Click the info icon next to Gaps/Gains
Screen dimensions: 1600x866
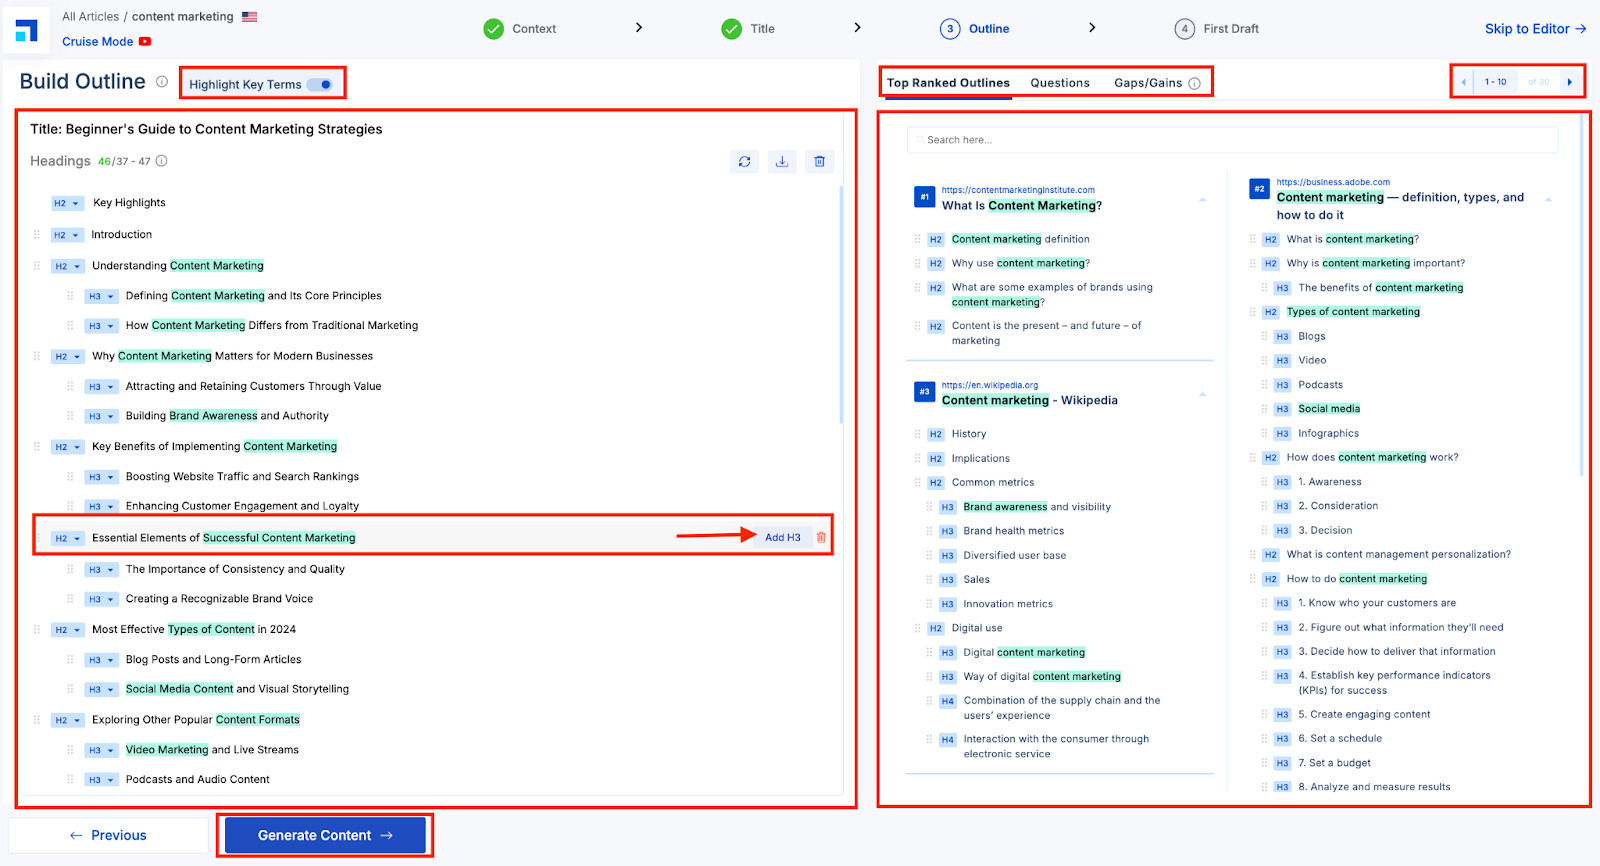[x=1194, y=84]
